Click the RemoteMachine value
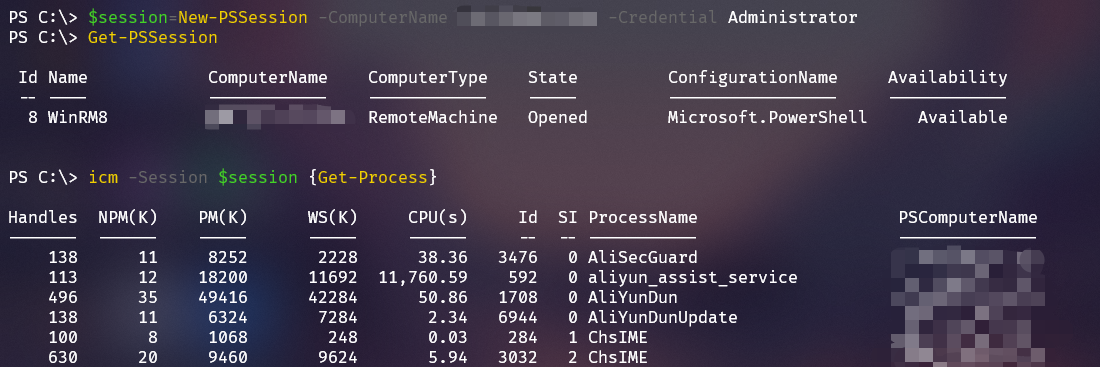1100x367 pixels. pos(433,117)
